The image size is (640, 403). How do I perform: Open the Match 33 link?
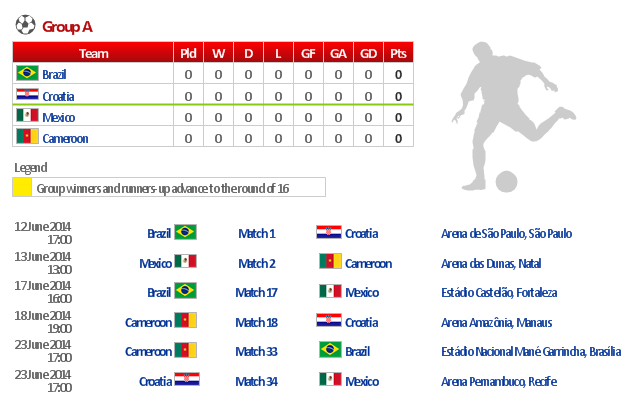coord(258,351)
